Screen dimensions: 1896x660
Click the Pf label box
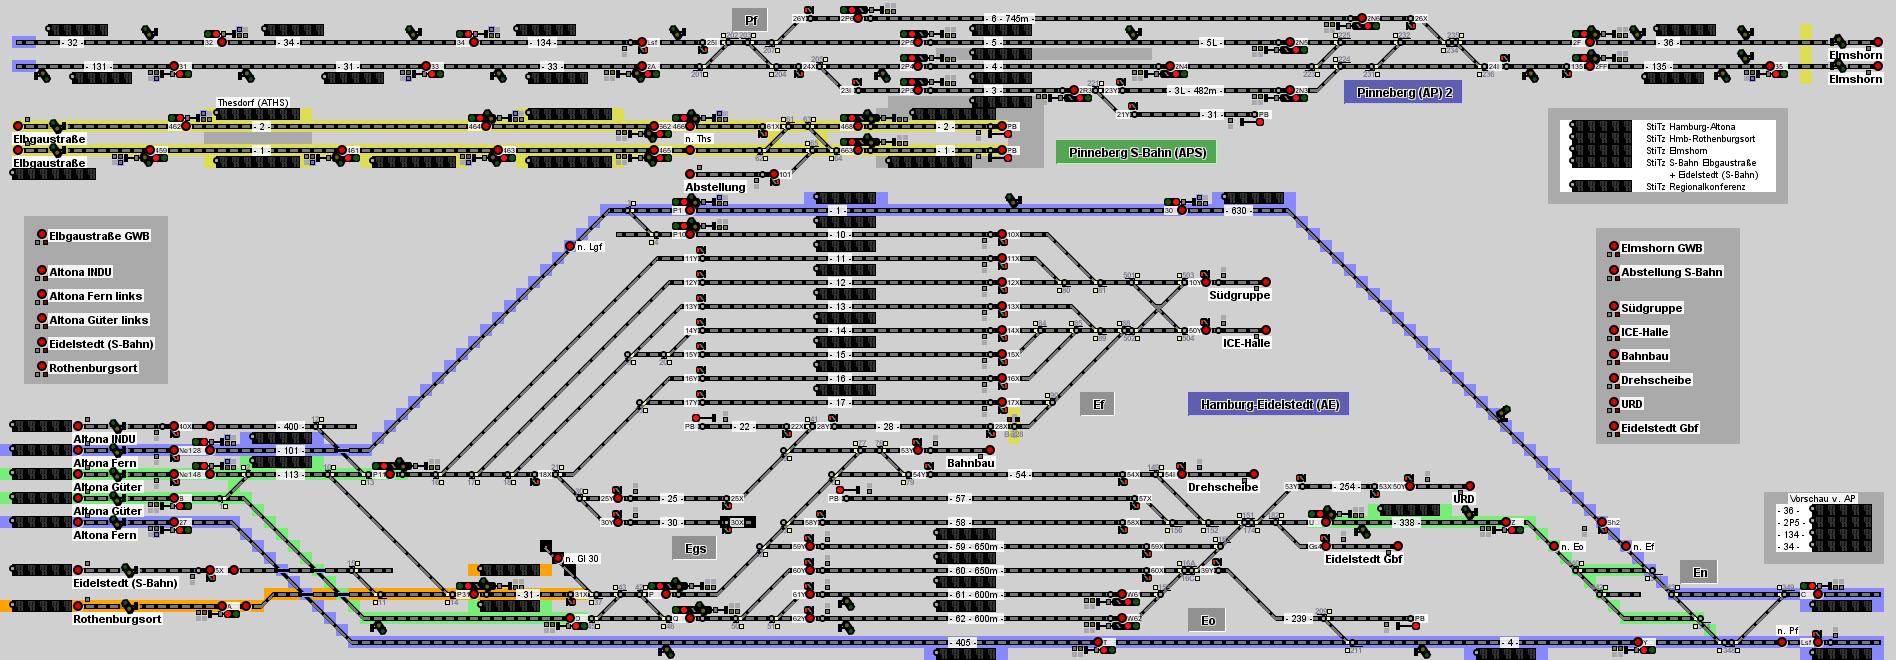[x=751, y=20]
